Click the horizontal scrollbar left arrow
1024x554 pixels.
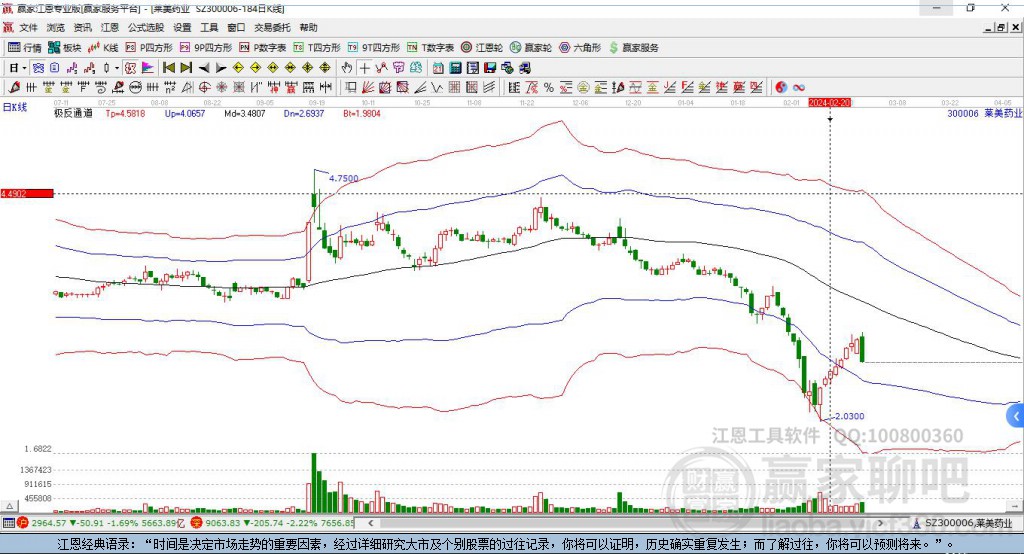(370, 523)
